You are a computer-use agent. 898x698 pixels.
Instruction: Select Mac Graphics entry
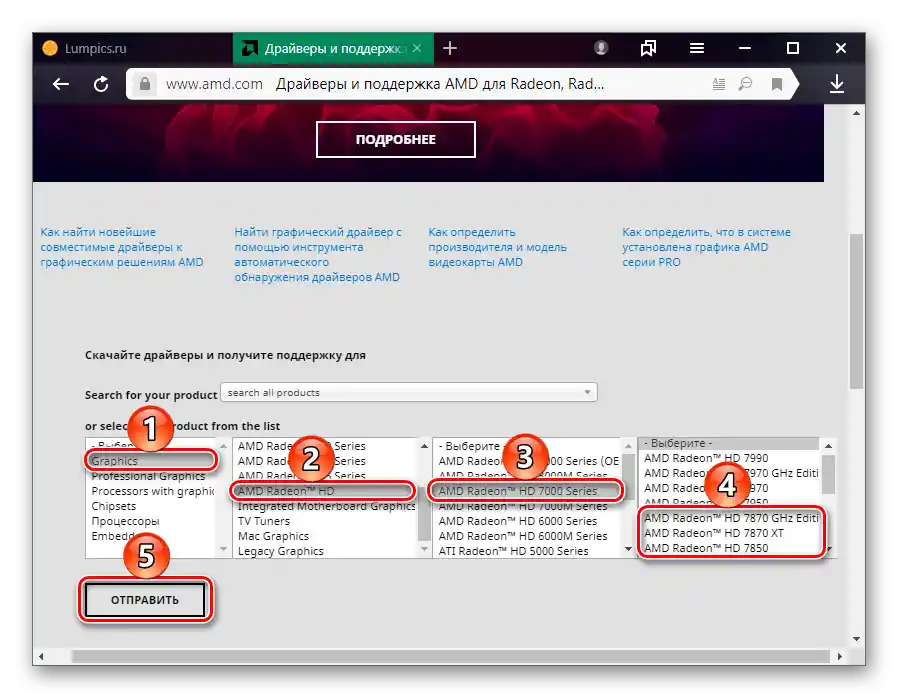(325, 536)
